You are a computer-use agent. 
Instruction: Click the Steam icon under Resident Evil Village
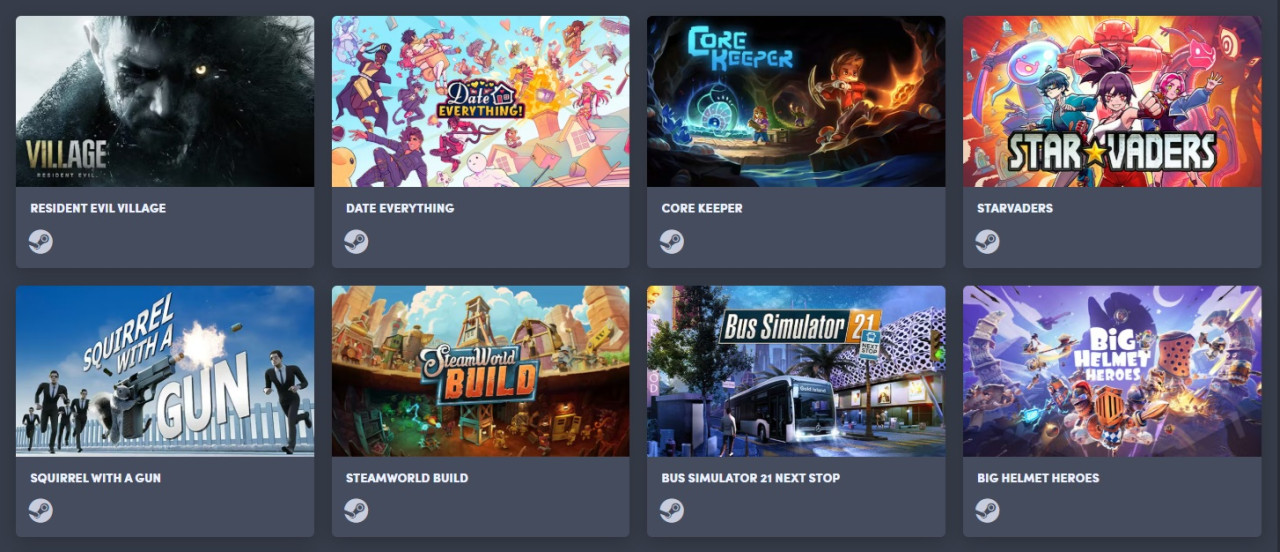(41, 241)
